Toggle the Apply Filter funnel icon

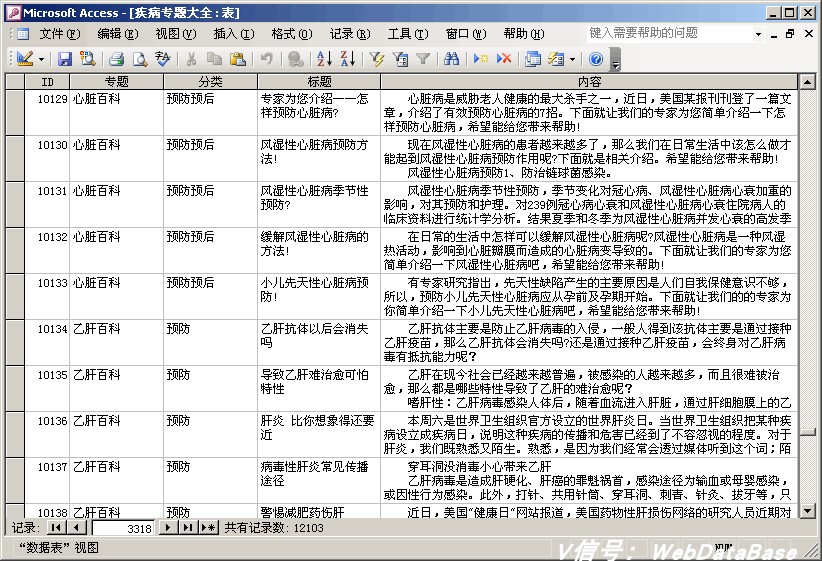(x=423, y=59)
